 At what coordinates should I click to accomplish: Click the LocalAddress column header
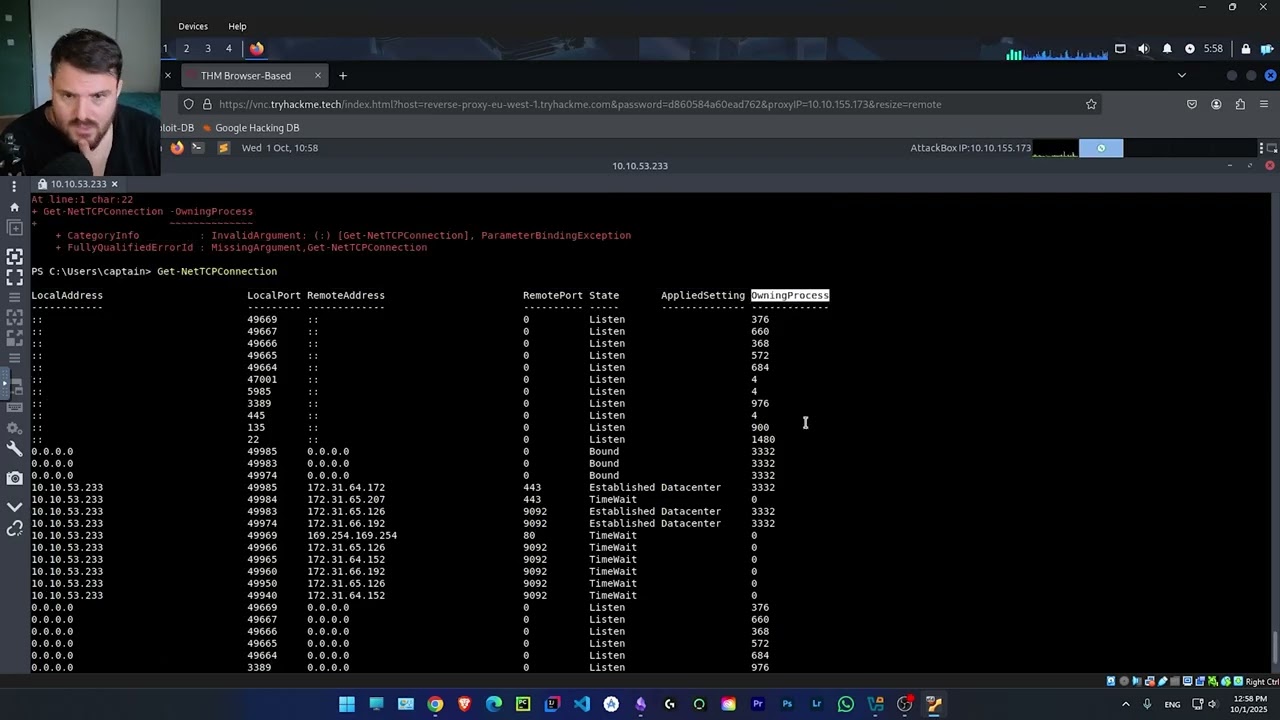pos(67,295)
